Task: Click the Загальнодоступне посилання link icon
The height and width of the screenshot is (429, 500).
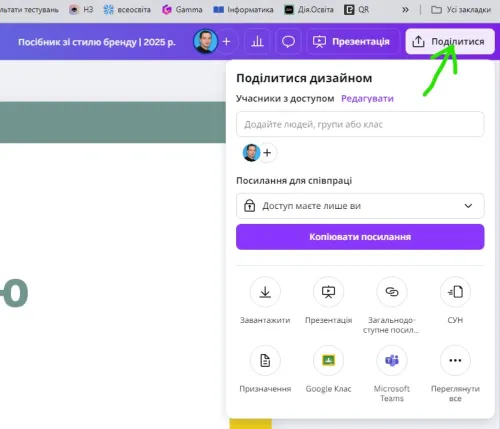Action: pos(392,292)
